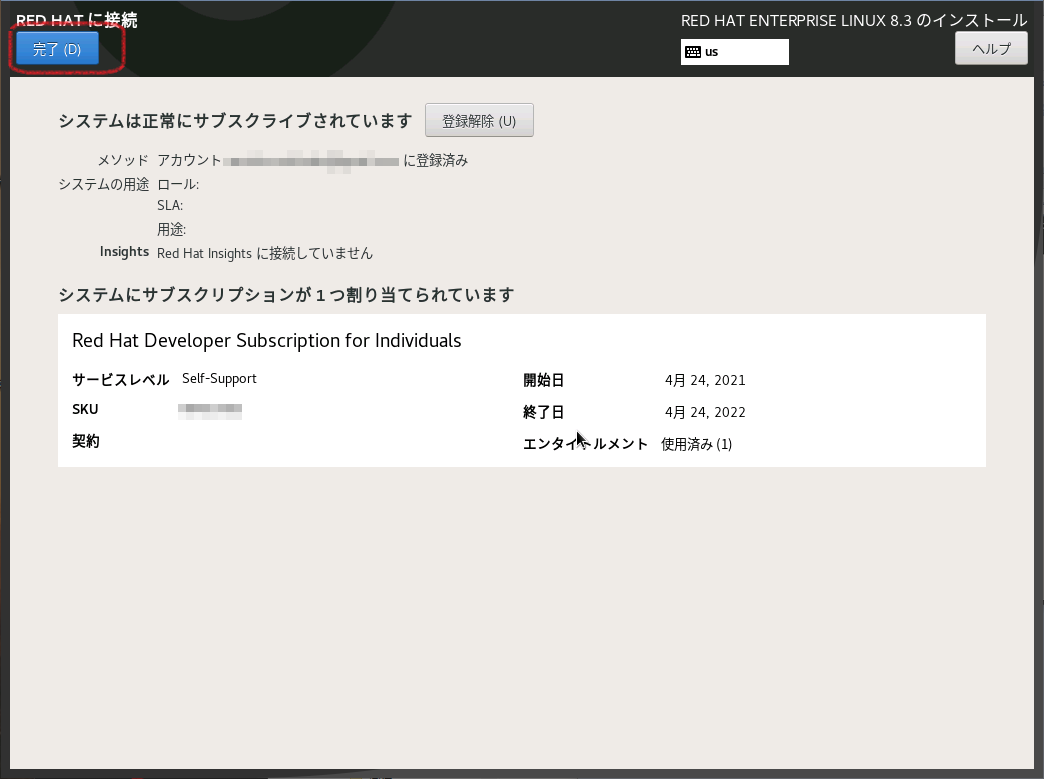Click the 'Red Hat Insights に接続していません' text
Screen dimensions: 1044x779
tap(264, 253)
